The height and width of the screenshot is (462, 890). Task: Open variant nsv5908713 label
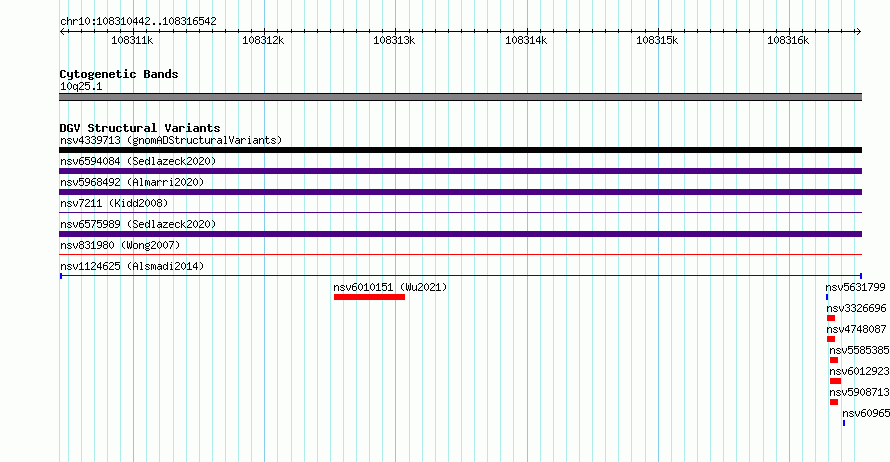(x=859, y=392)
